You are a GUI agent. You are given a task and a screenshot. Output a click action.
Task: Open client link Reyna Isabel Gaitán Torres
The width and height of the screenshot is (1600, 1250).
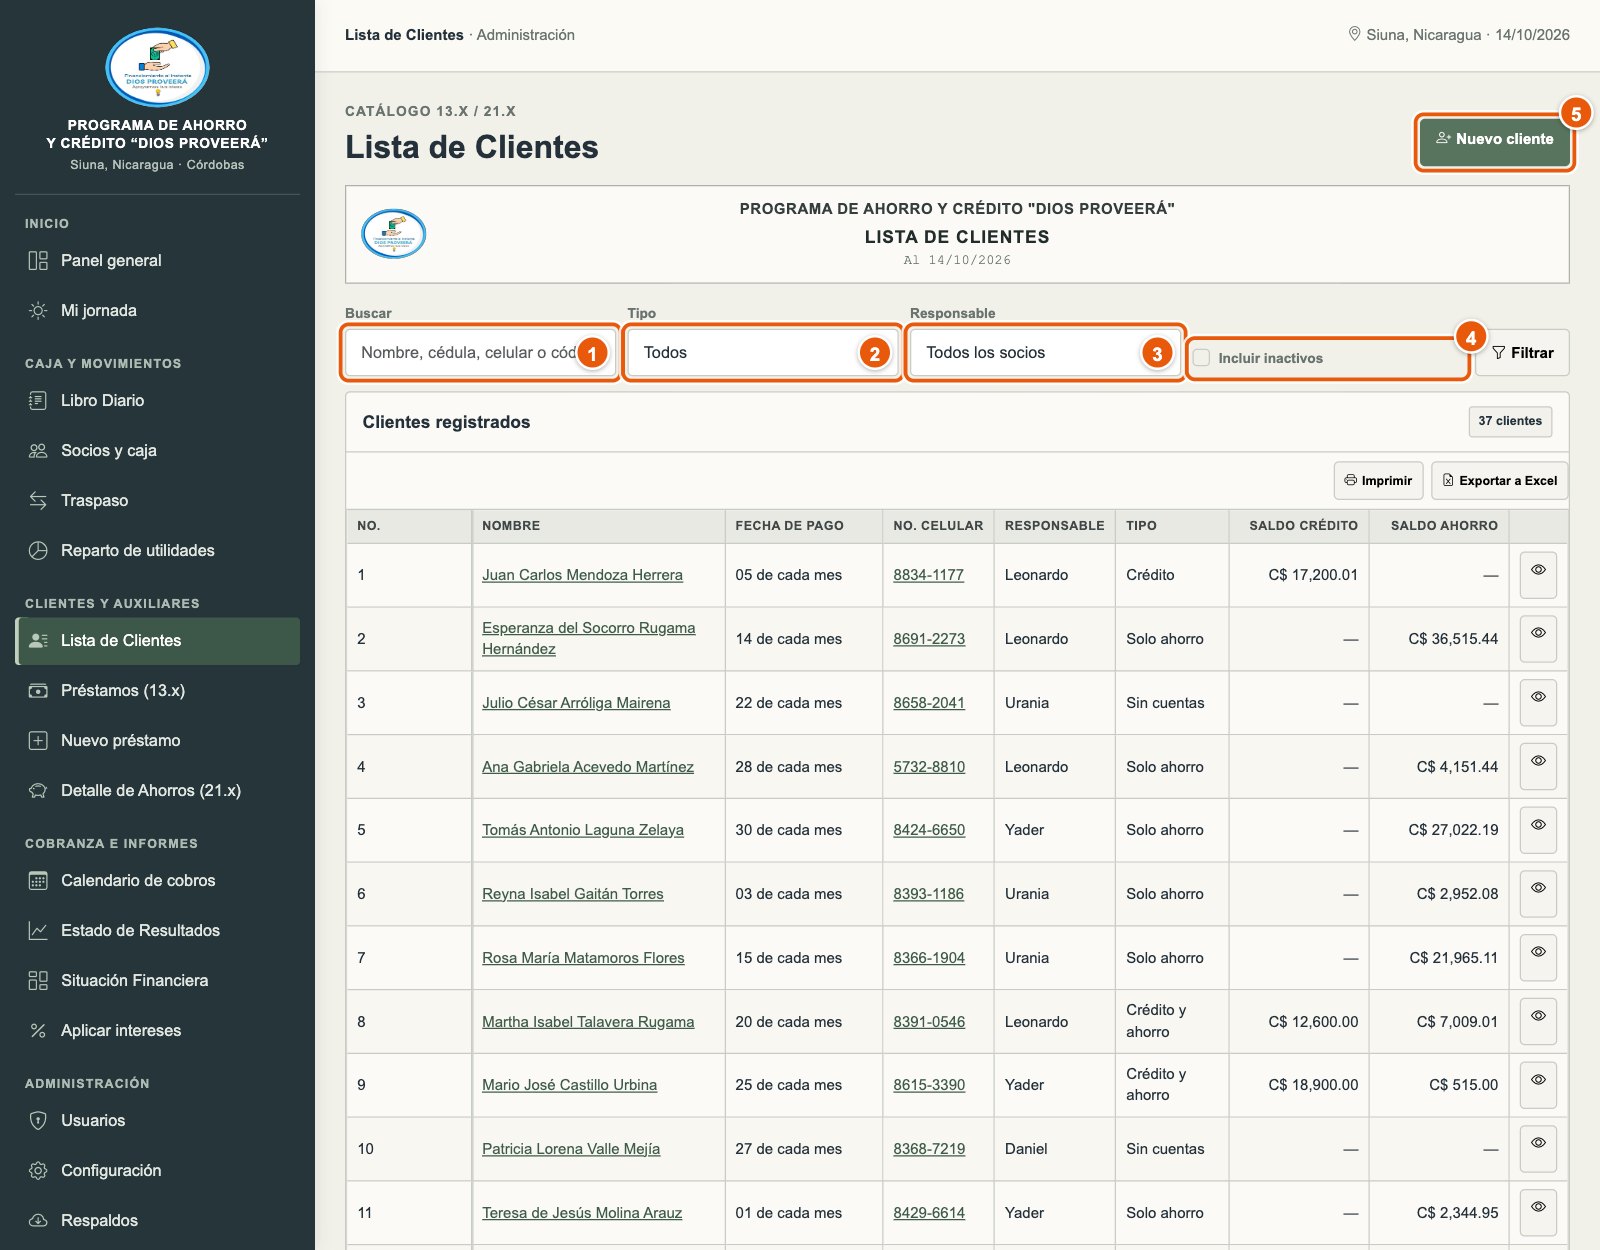click(573, 894)
